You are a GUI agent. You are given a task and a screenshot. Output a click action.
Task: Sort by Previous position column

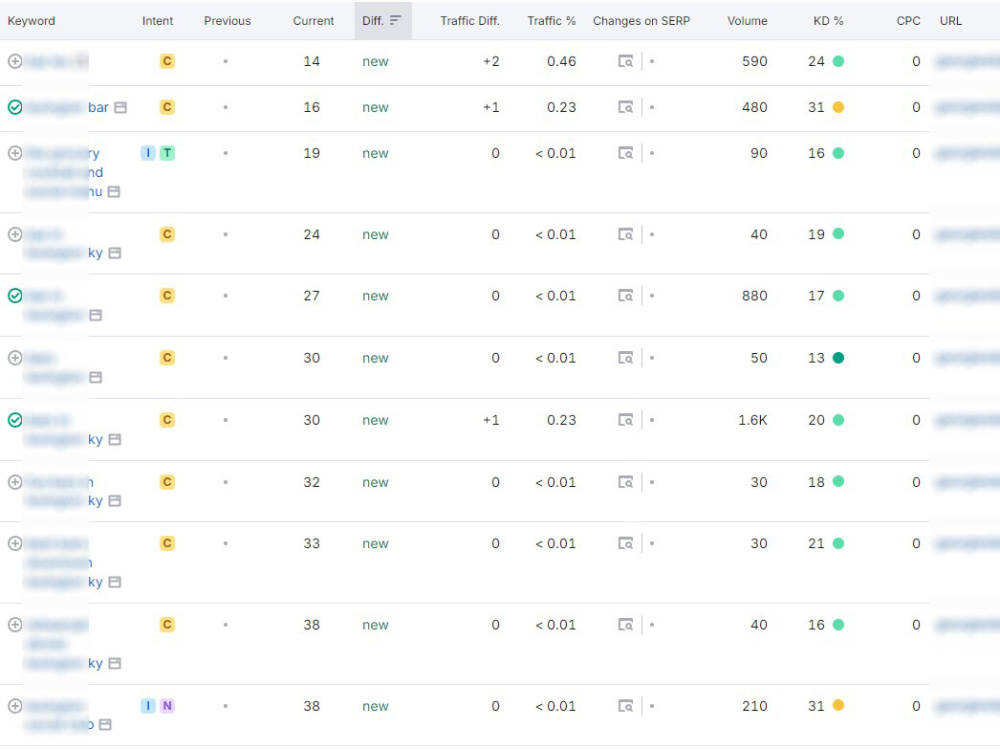coord(227,20)
